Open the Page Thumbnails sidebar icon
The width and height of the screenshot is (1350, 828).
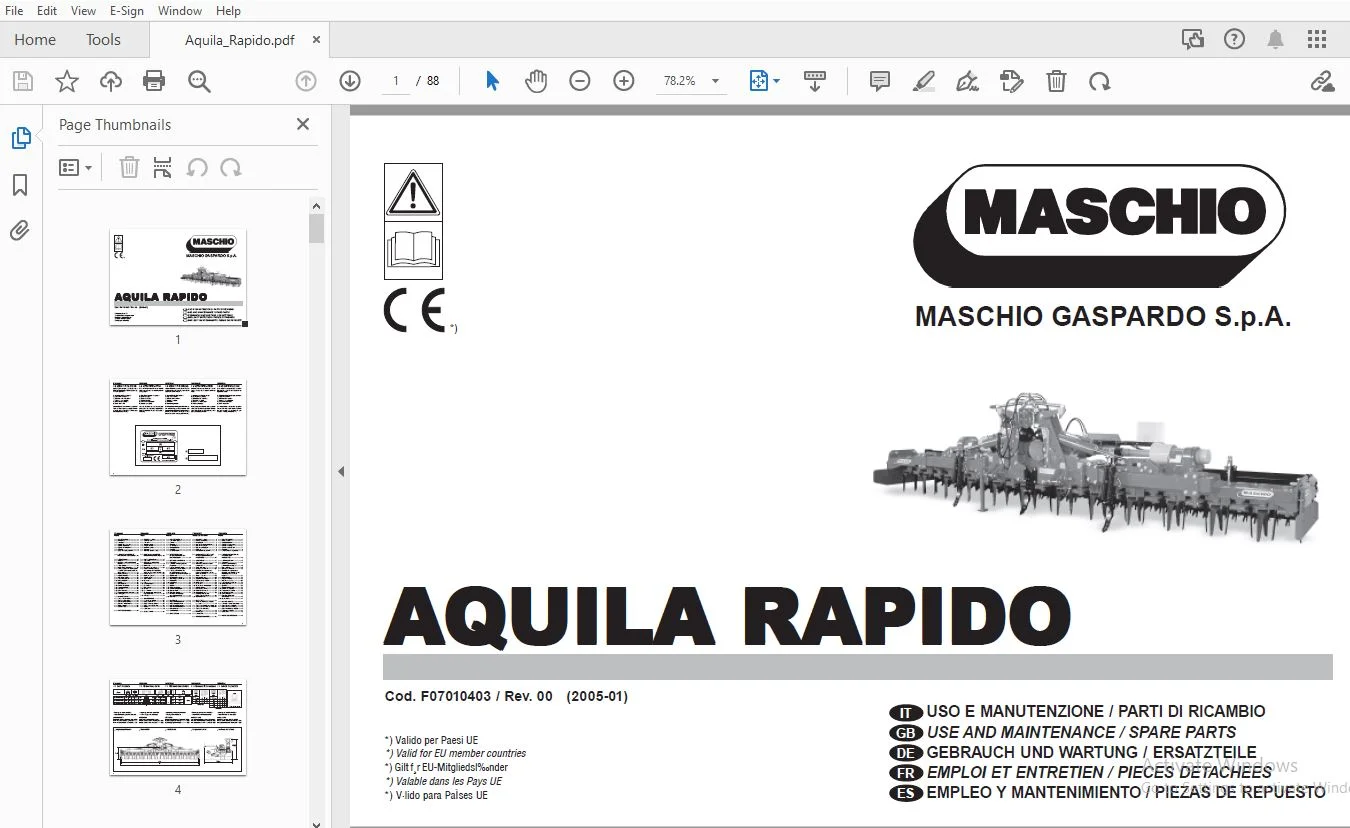(x=20, y=138)
